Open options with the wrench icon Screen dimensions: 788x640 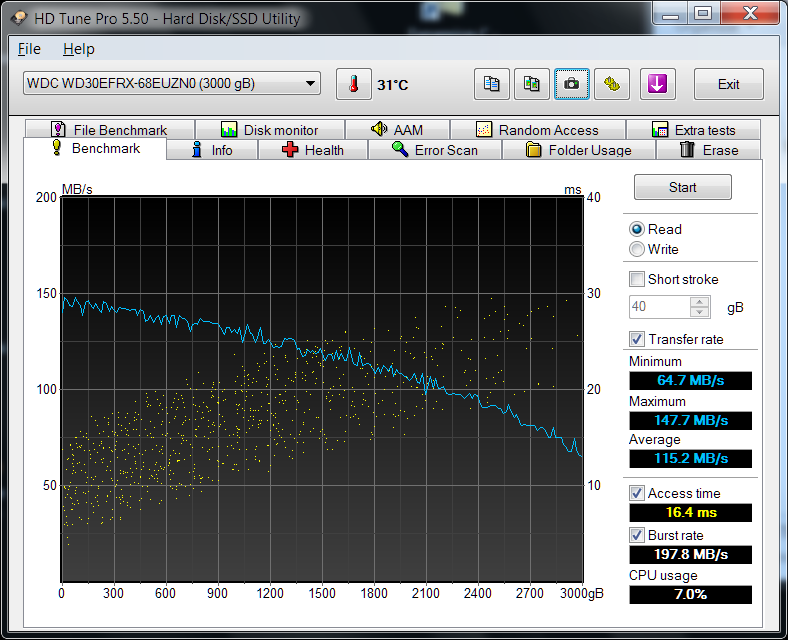coord(611,84)
